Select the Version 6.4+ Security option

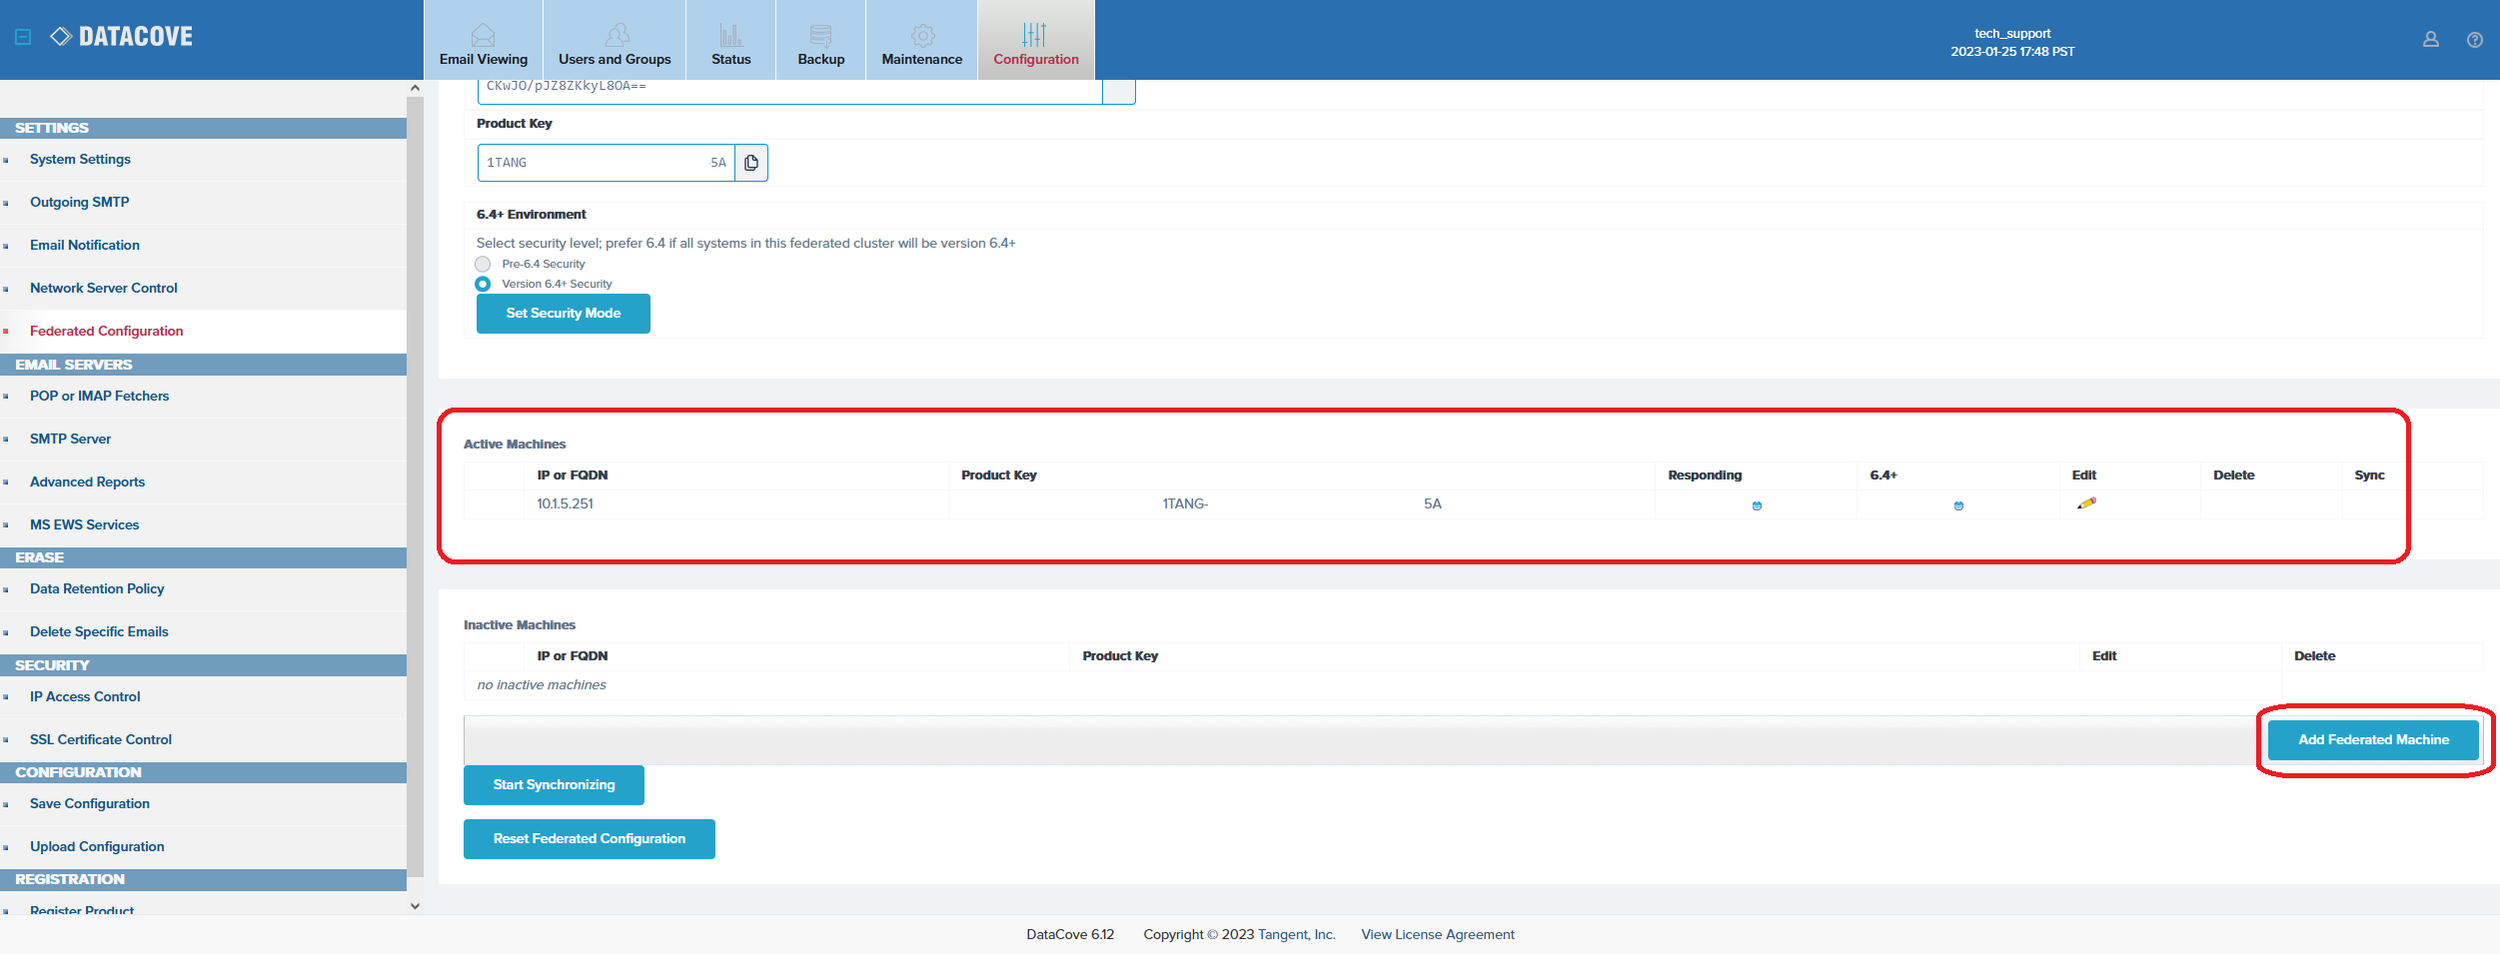coord(483,284)
